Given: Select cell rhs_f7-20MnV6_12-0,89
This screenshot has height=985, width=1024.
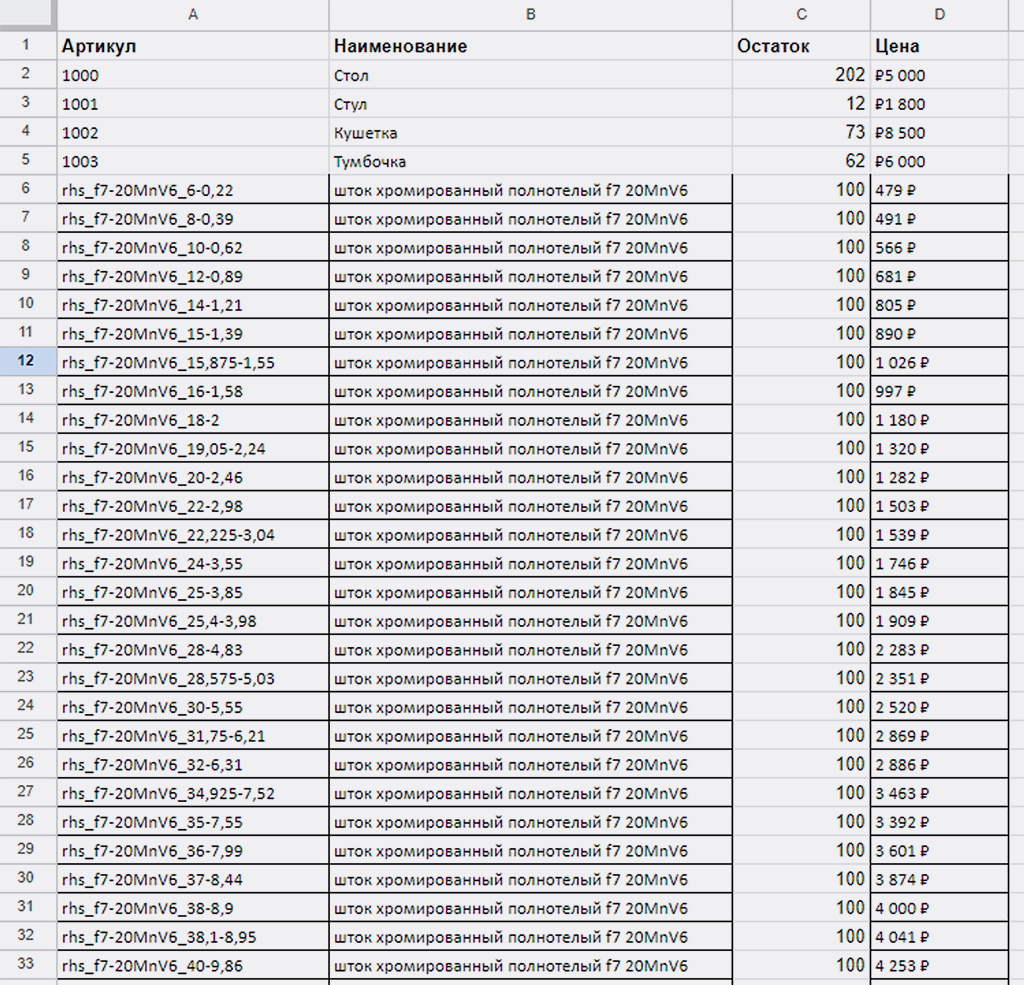Looking at the screenshot, I should [193, 276].
